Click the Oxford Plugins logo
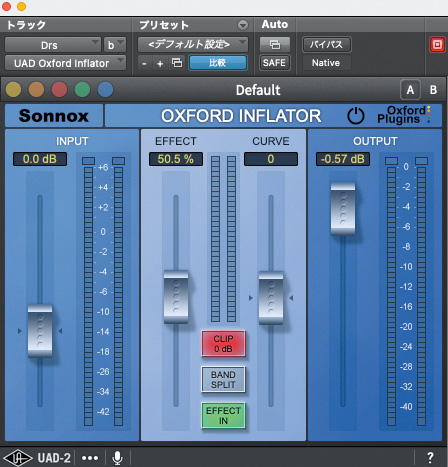 pos(403,115)
